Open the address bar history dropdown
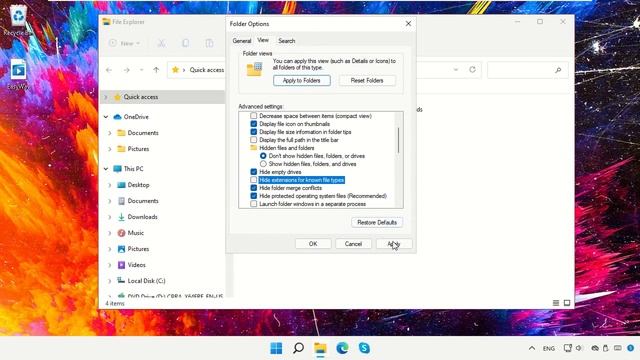640x360 pixels. click(x=456, y=70)
